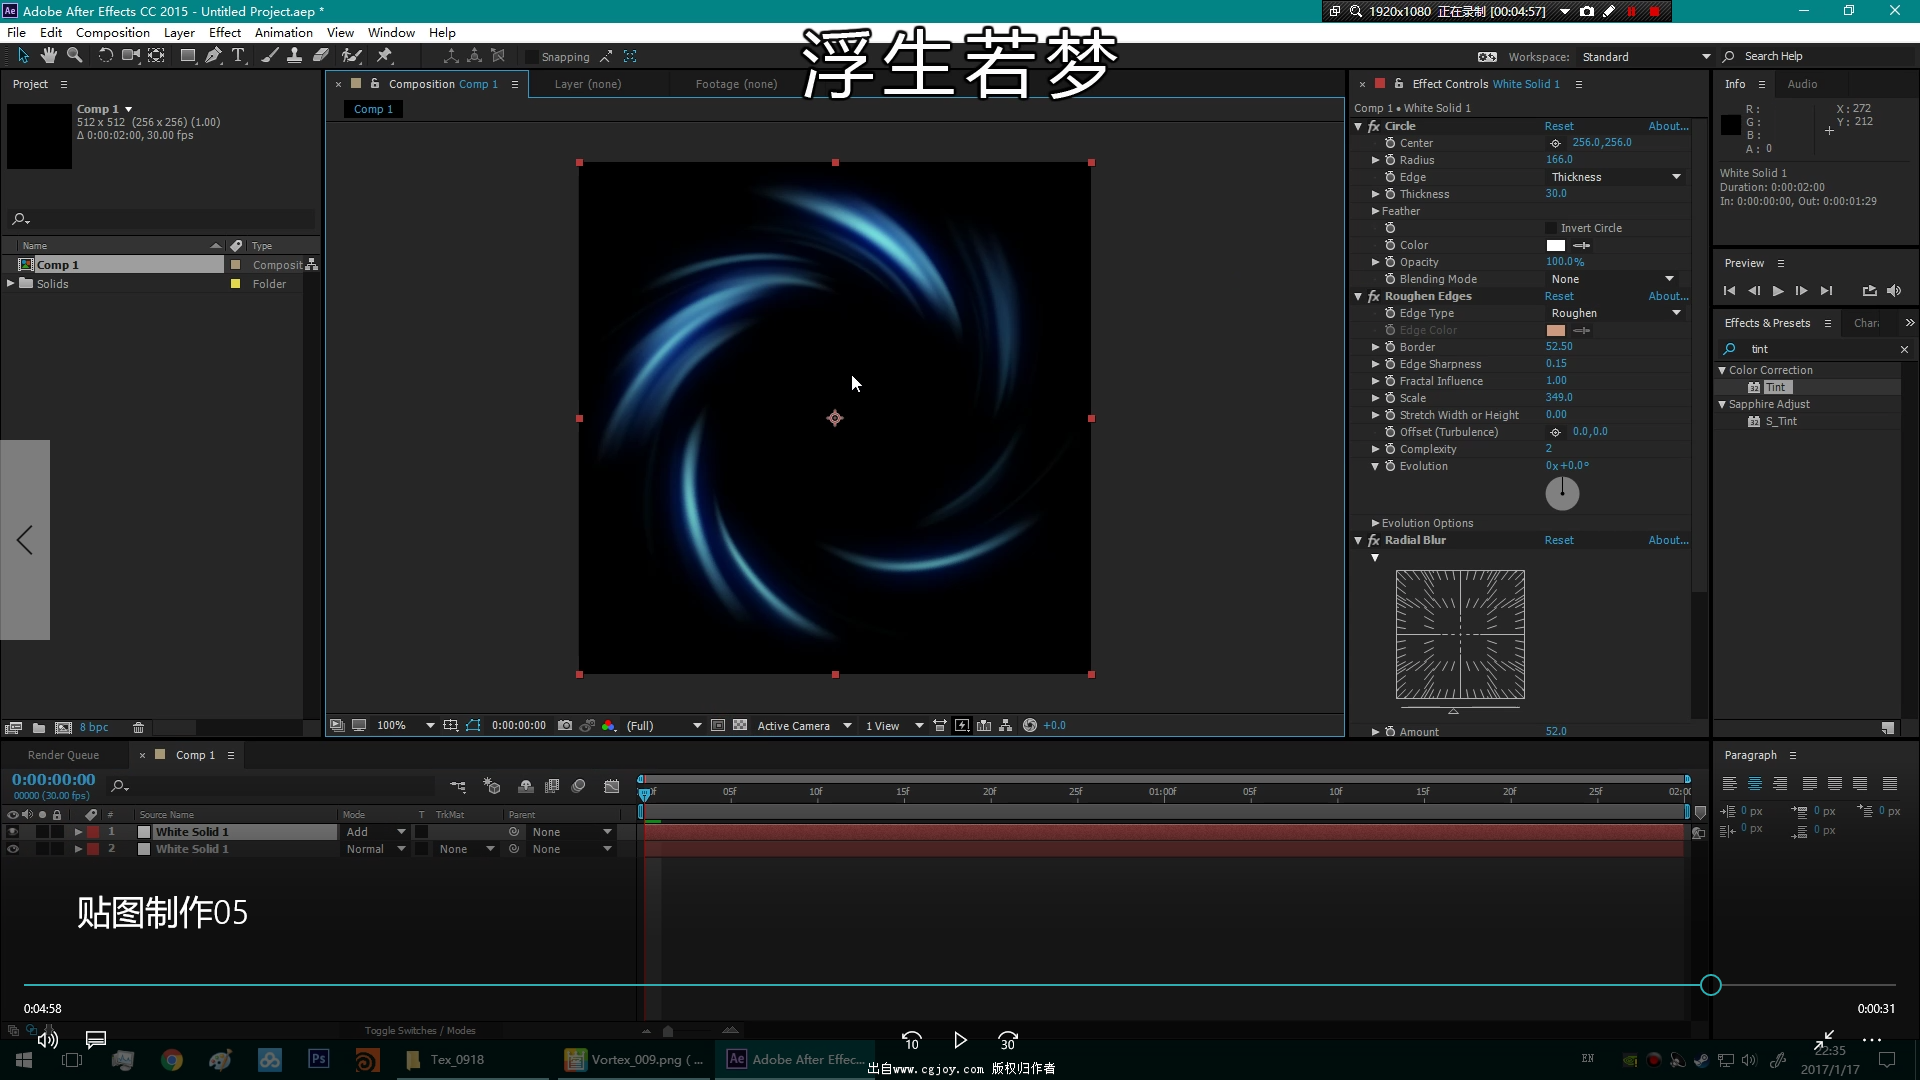
Task: Reset the Radial Blur effect
Action: tap(1559, 540)
